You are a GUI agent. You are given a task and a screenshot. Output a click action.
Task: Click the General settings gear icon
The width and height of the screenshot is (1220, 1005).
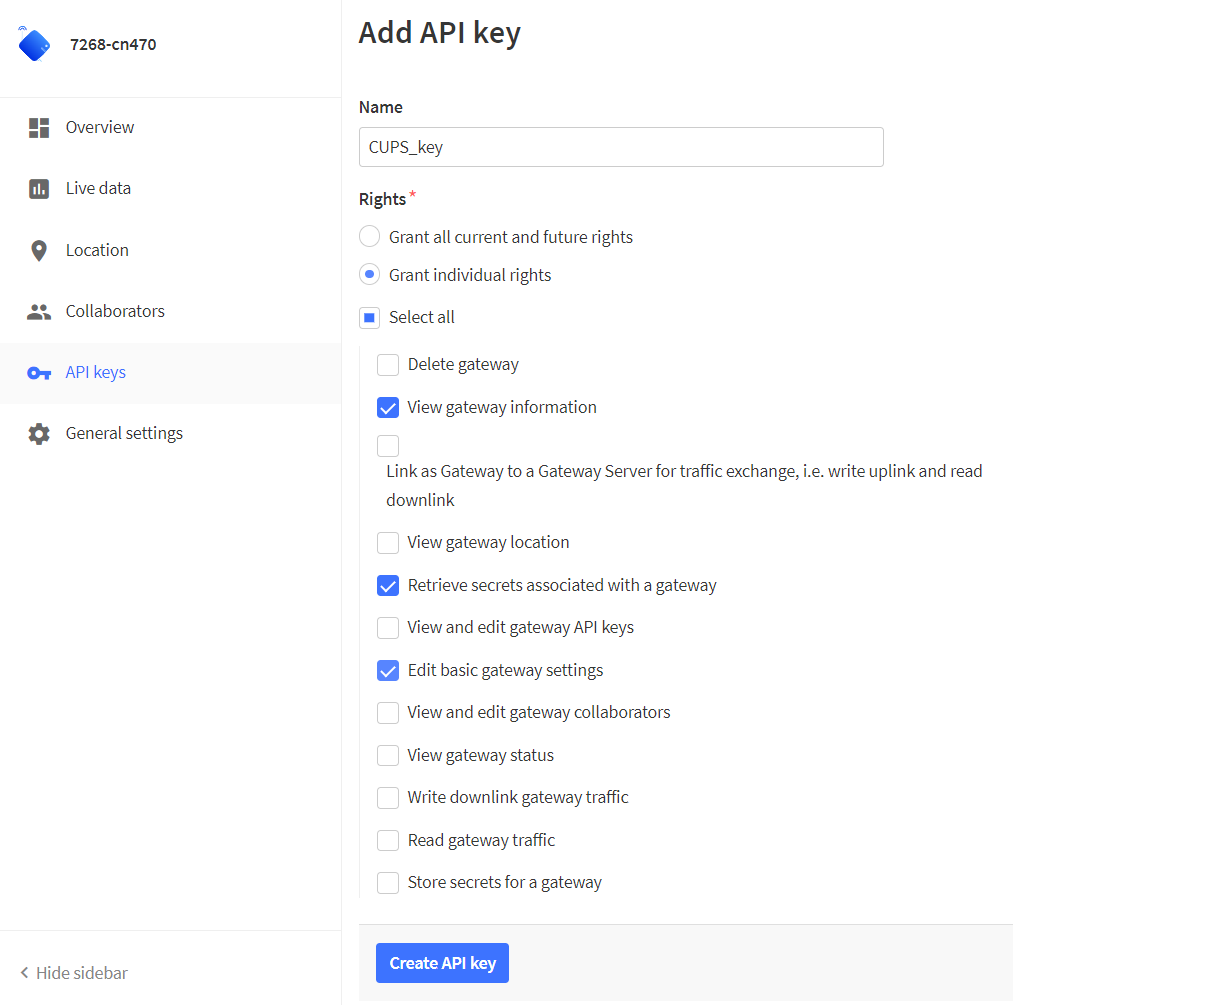[39, 434]
